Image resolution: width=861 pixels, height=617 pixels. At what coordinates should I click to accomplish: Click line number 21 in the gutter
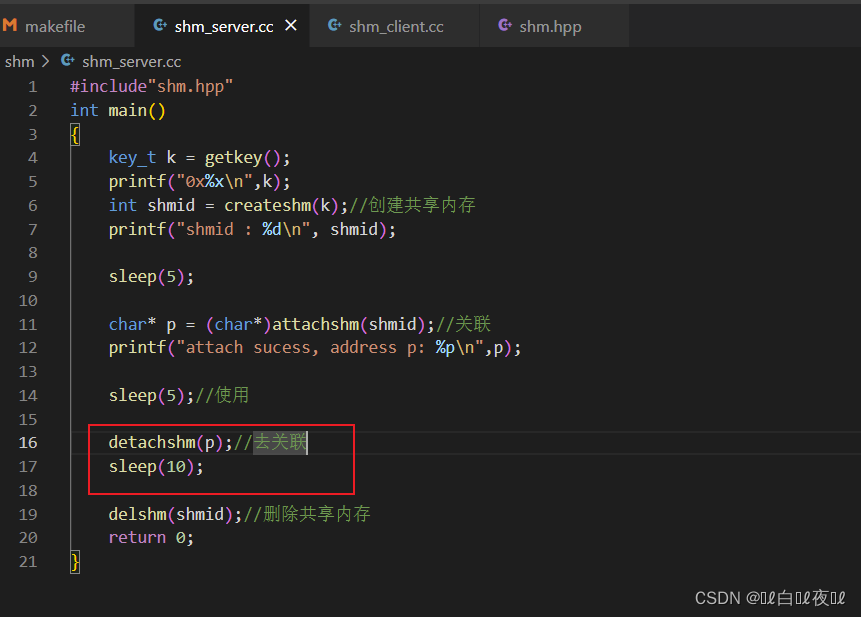pos(28,562)
